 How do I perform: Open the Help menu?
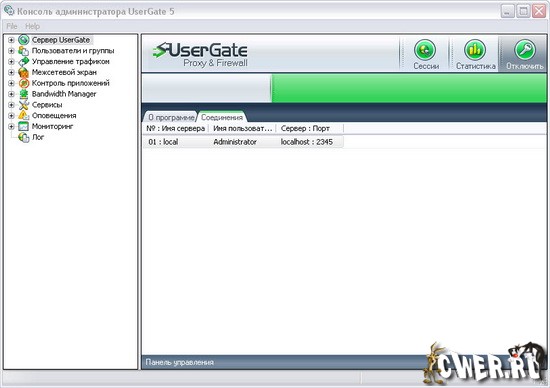(32, 26)
